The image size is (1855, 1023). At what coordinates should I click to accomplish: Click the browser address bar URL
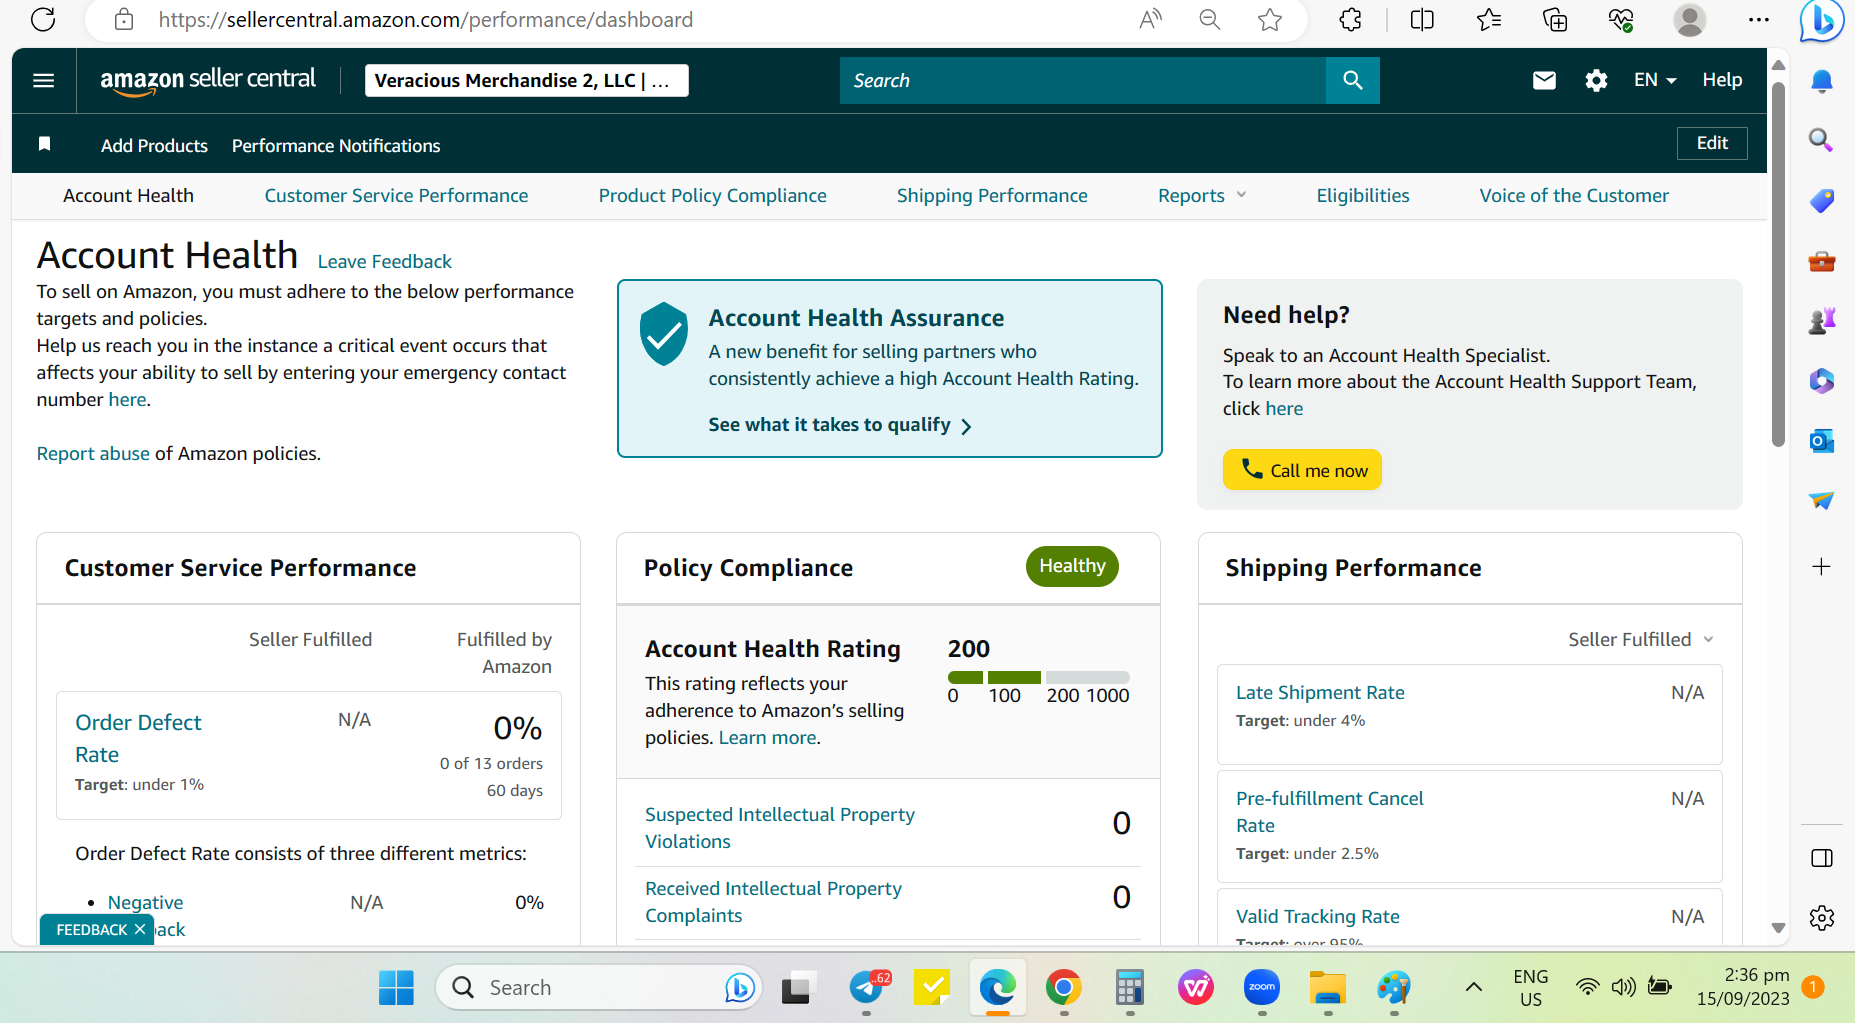426,20
